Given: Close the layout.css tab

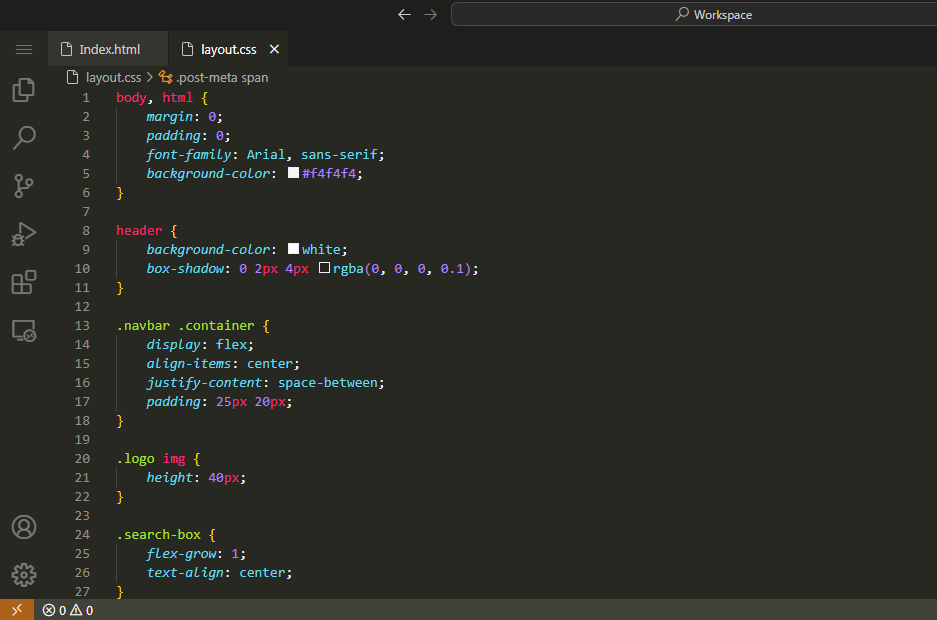Looking at the screenshot, I should (274, 49).
